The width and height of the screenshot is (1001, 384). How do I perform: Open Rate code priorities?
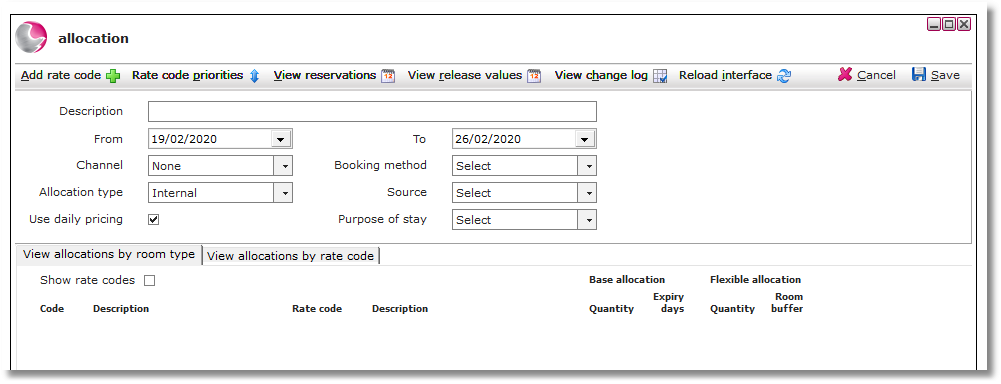pos(188,75)
